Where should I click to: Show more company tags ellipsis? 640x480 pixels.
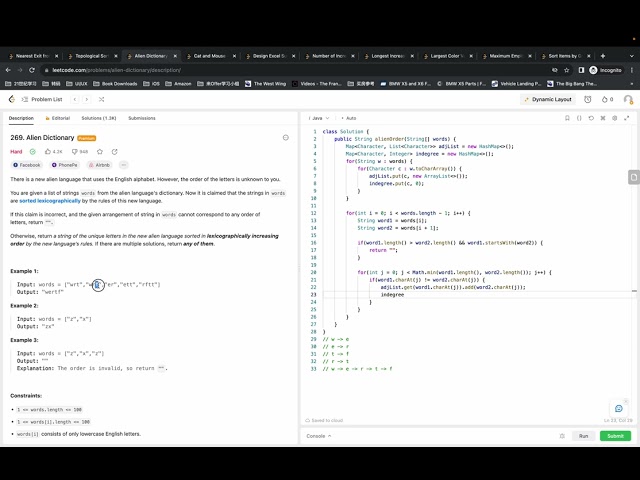point(124,165)
